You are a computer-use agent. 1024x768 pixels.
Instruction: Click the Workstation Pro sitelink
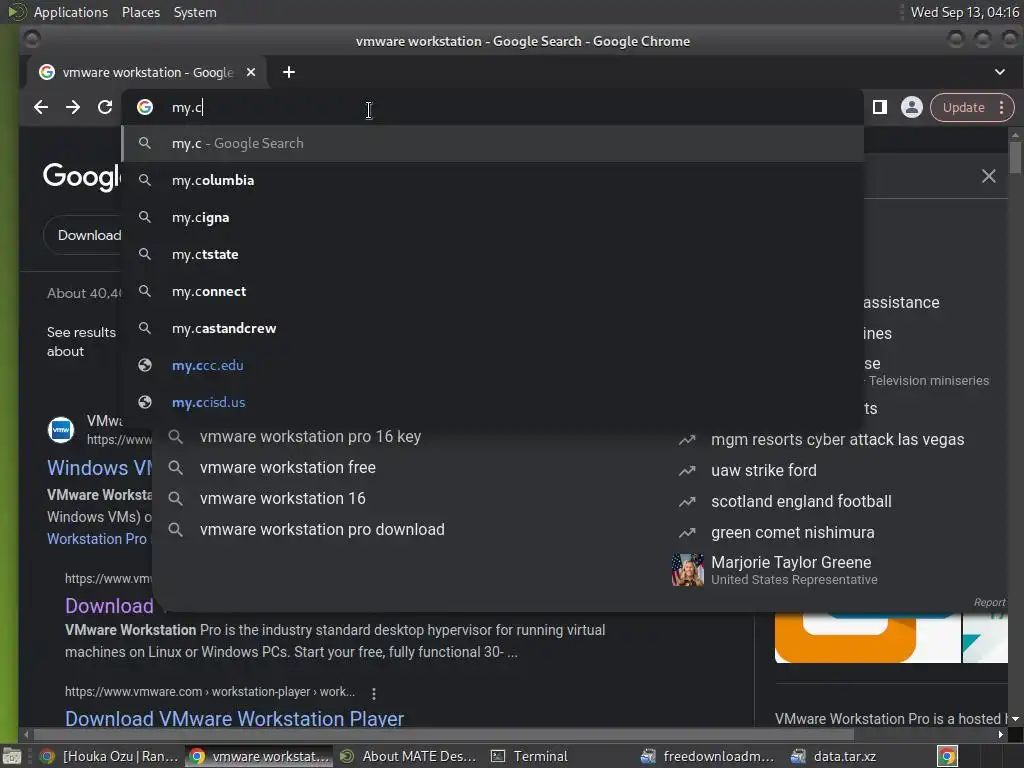(x=97, y=539)
